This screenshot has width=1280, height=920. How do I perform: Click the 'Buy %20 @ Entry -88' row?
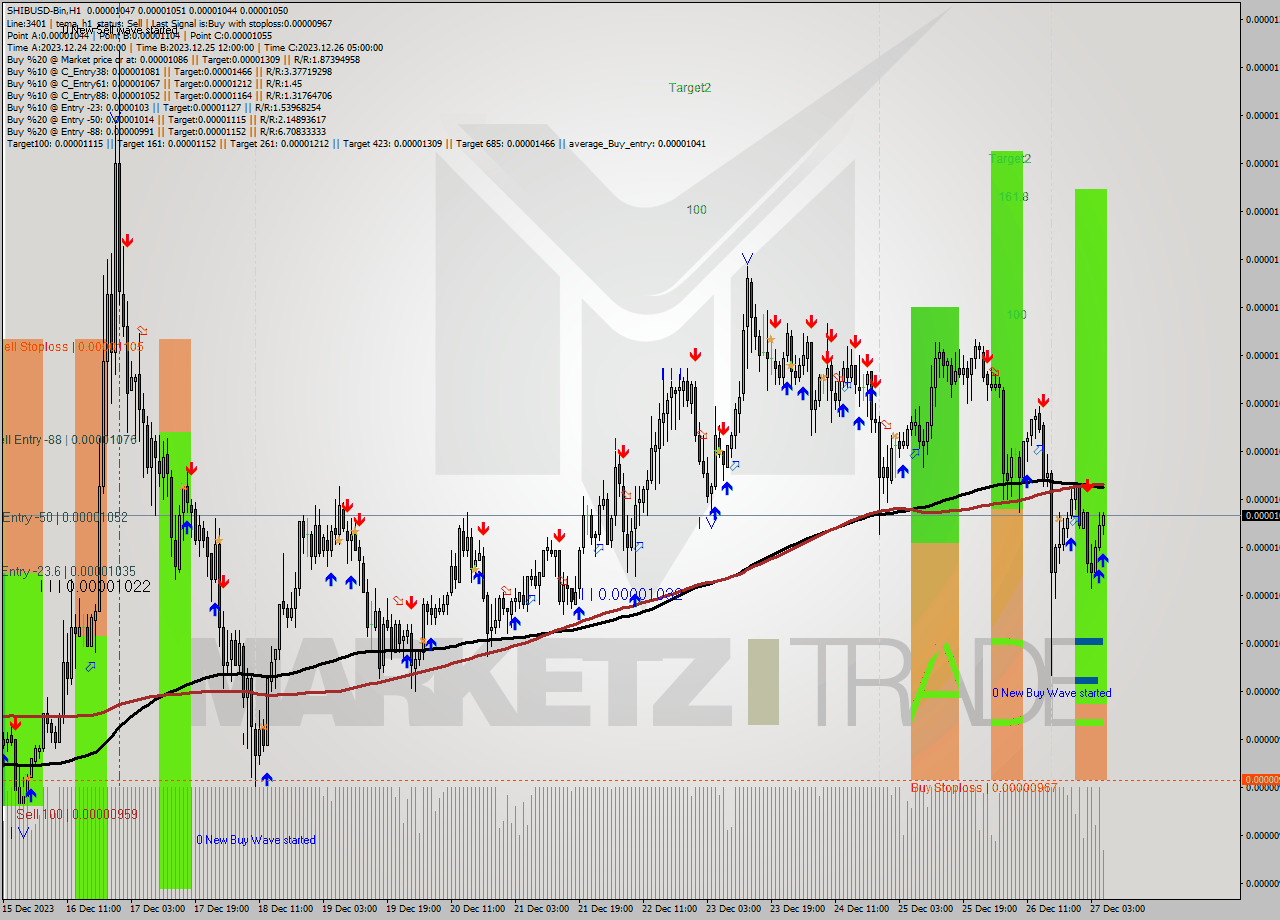point(166,131)
